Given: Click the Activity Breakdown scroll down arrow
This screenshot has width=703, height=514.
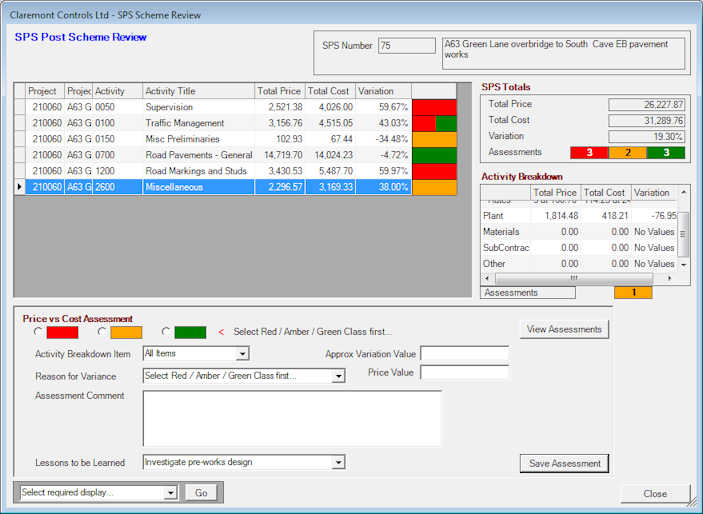Looking at the screenshot, I should click(x=684, y=265).
